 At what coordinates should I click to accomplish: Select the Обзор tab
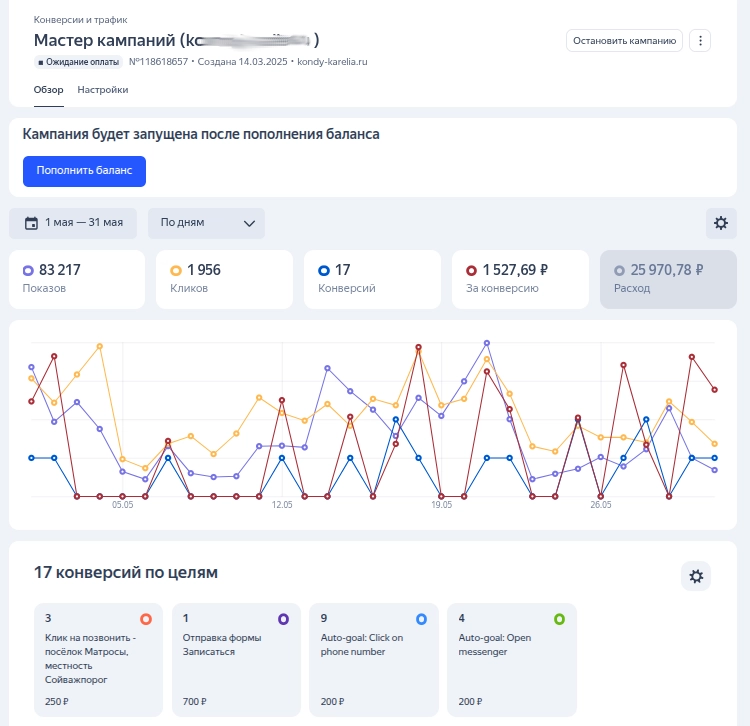click(x=49, y=90)
